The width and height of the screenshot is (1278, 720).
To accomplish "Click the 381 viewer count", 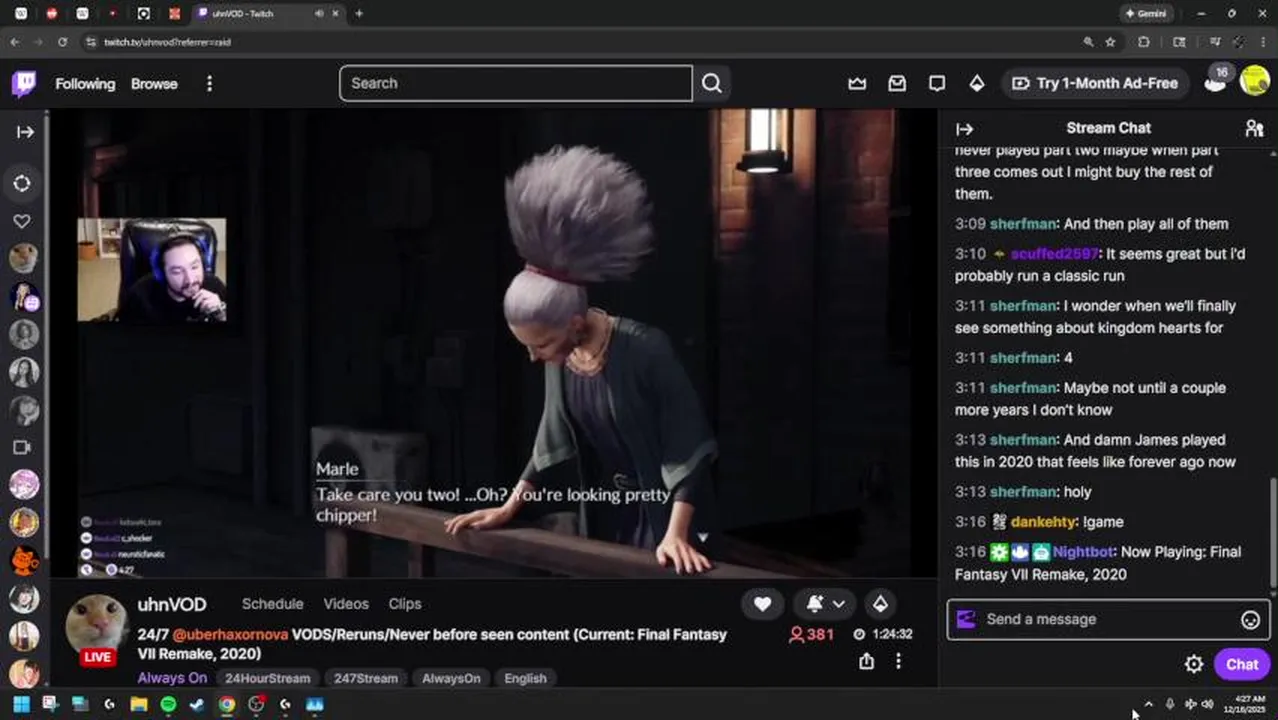I will [x=812, y=634].
